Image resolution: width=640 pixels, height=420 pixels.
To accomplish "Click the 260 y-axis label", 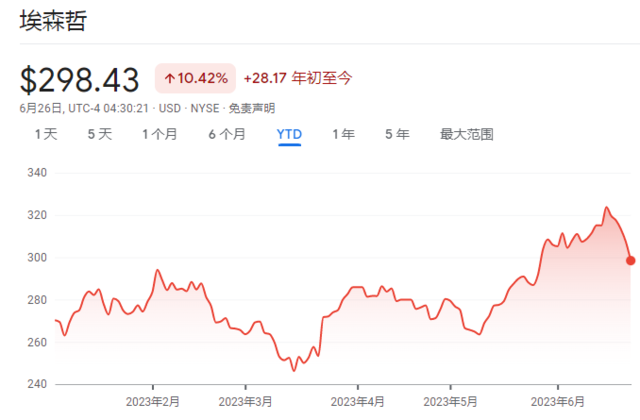I will [x=37, y=342].
